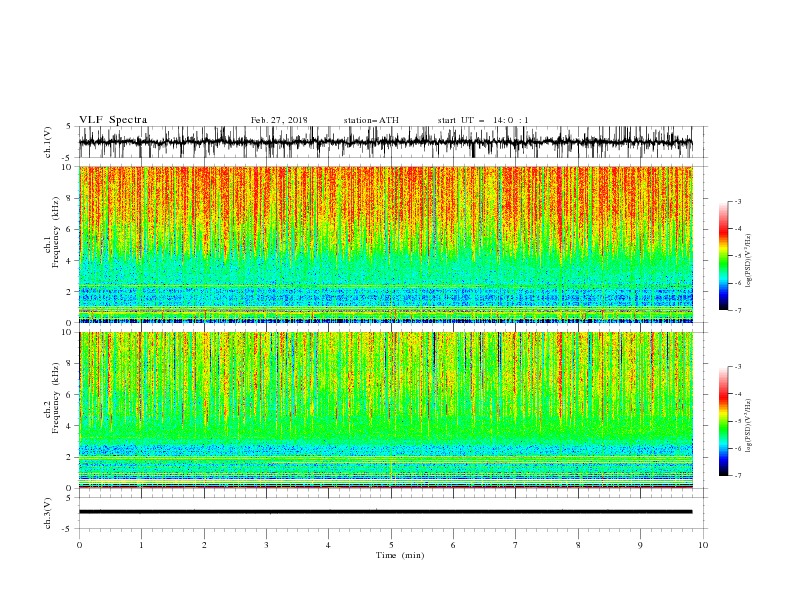
Task: Select the date "Feb. 27, 2018"
Action: pos(279,120)
